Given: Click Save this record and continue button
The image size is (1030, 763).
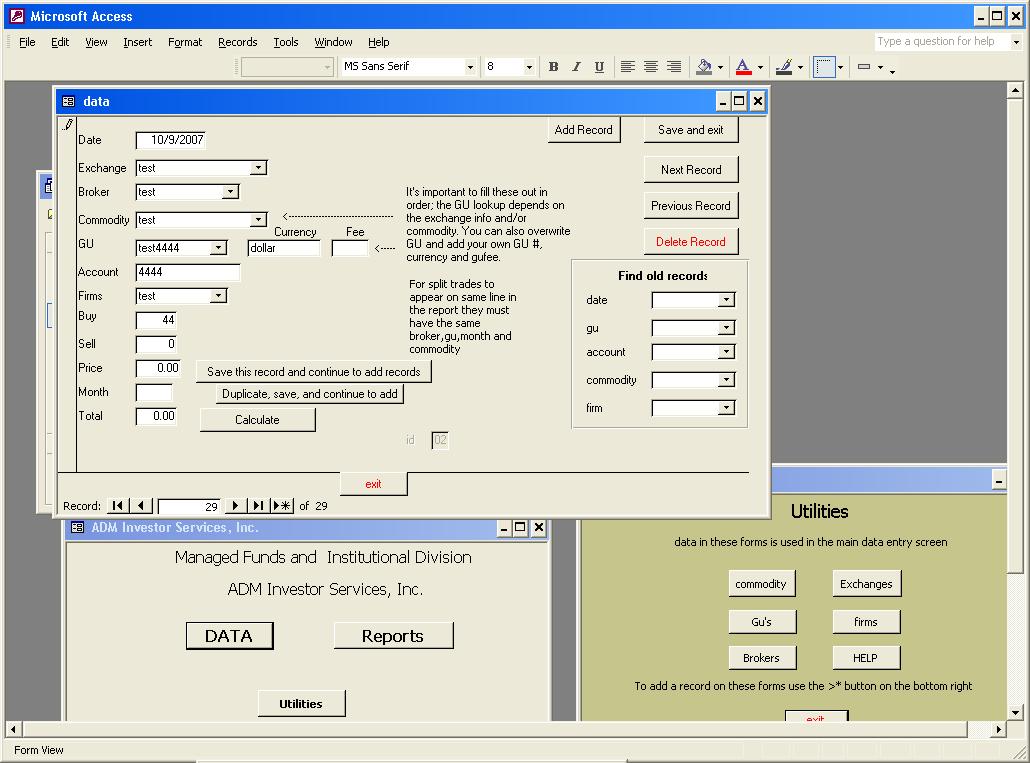Looking at the screenshot, I should tap(313, 372).
